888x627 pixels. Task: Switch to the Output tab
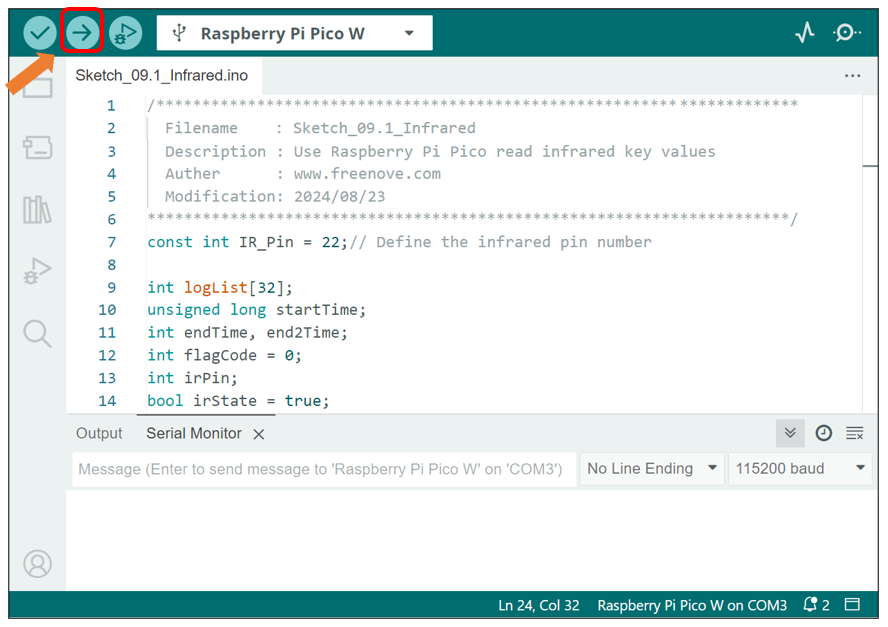99,433
